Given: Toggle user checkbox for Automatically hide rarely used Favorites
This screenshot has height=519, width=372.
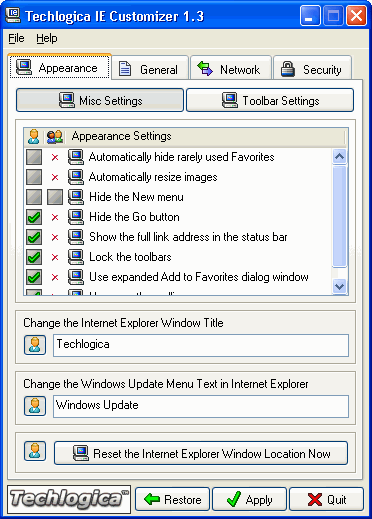Looking at the screenshot, I should pyautogui.click(x=34, y=157).
